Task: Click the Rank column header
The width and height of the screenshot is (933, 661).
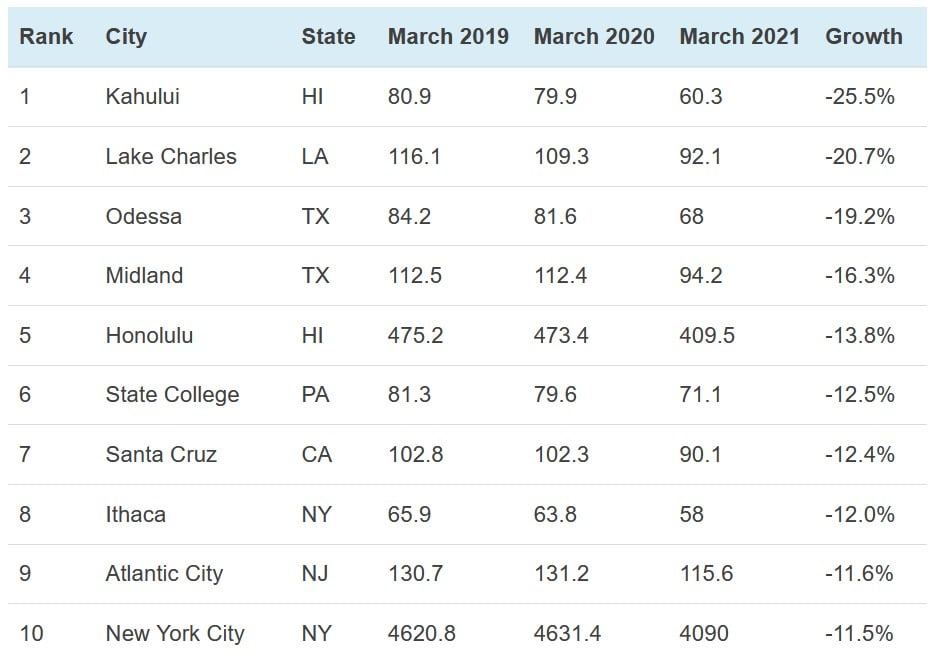Action: point(46,37)
